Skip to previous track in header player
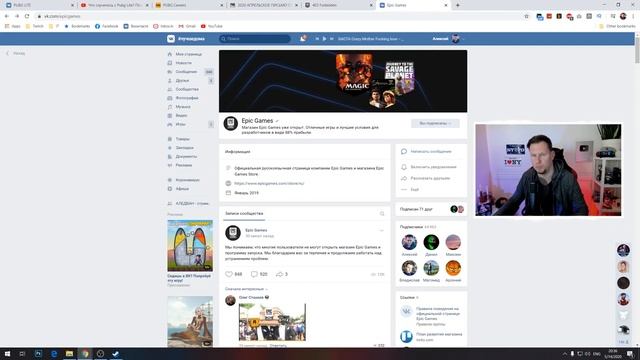Screen dimensions: 640x360 pyautogui.click(x=317, y=39)
